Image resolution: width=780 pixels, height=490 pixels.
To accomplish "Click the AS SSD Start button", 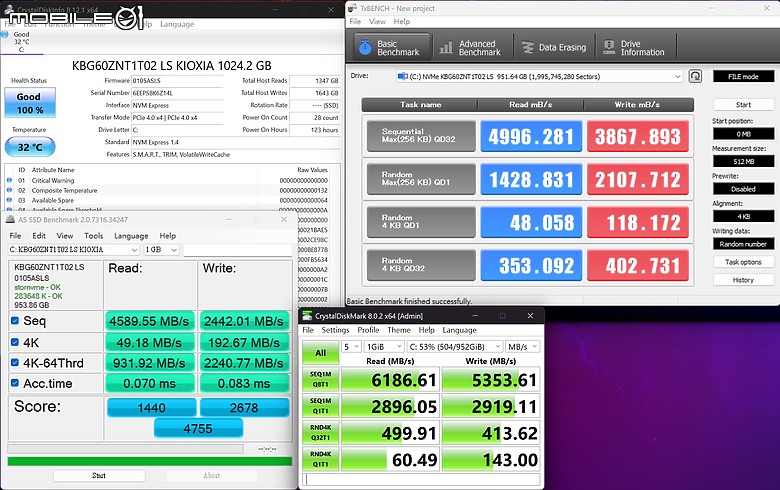I will point(99,476).
